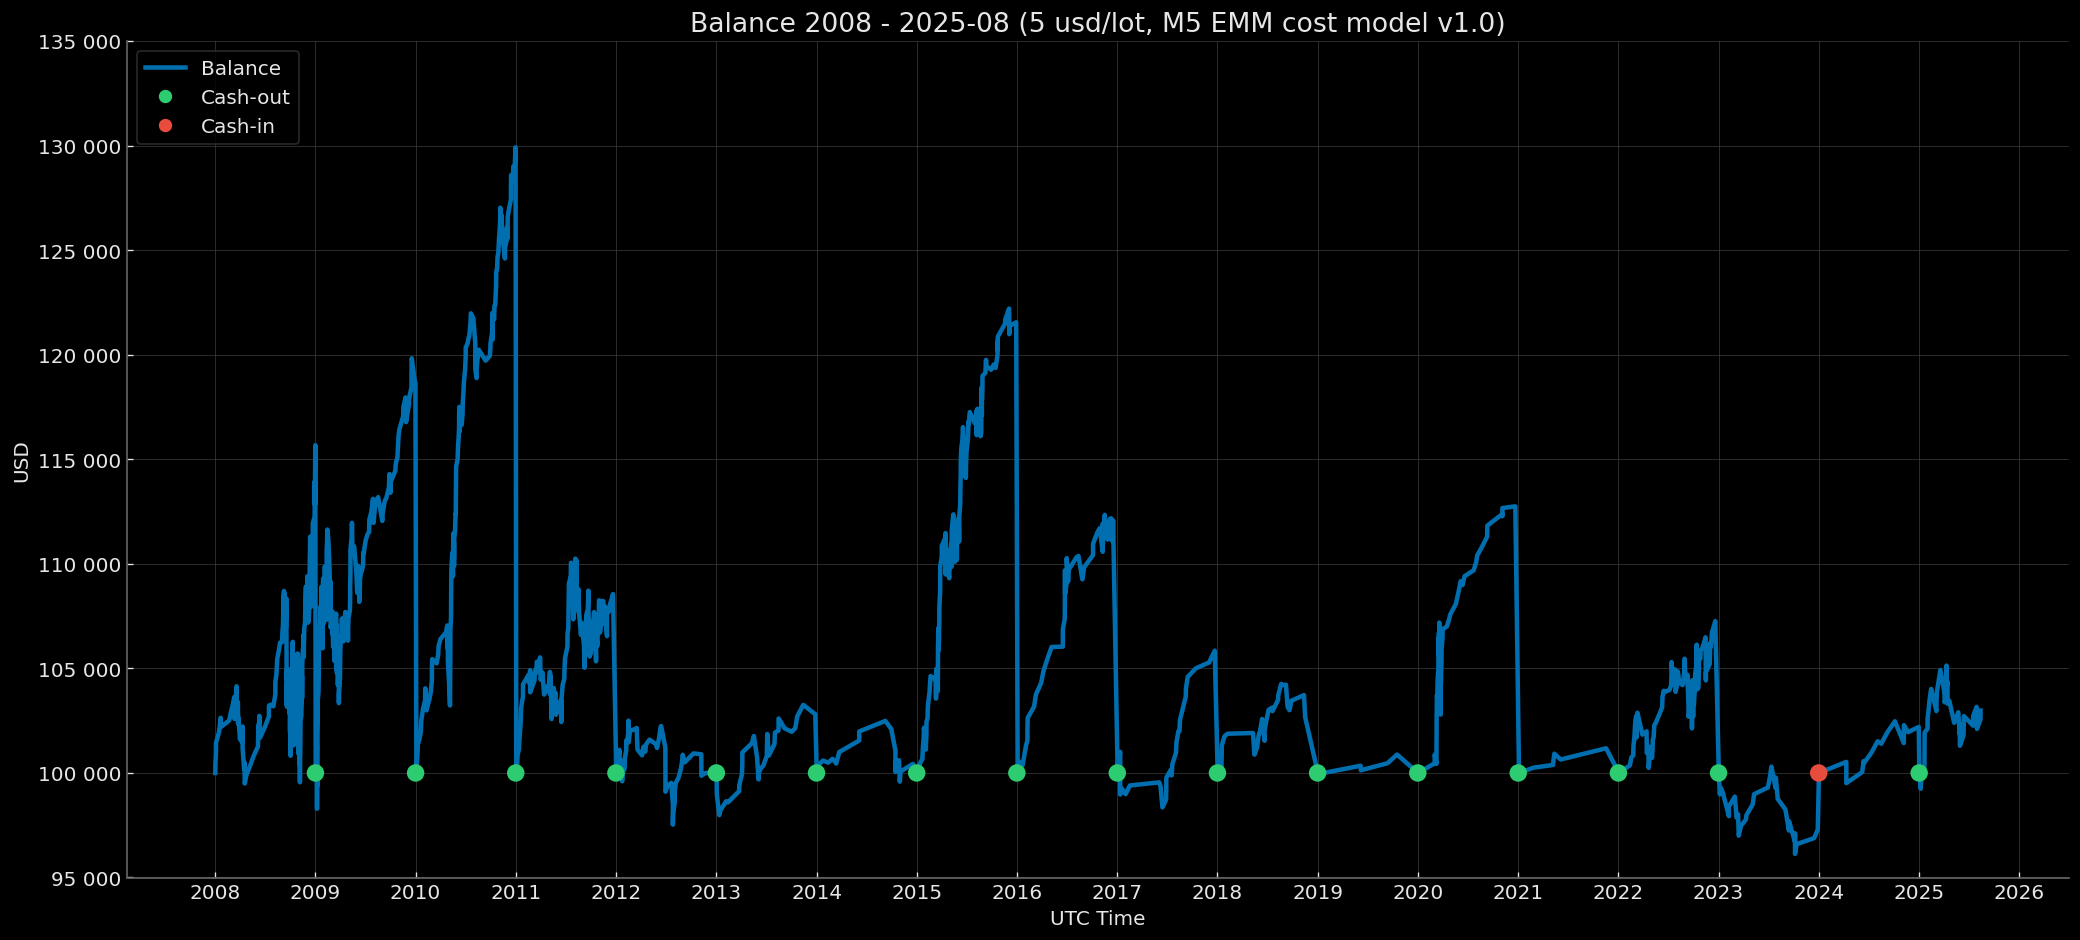
Task: Click the red Cash-in marker near 2024
Action: [1818, 772]
